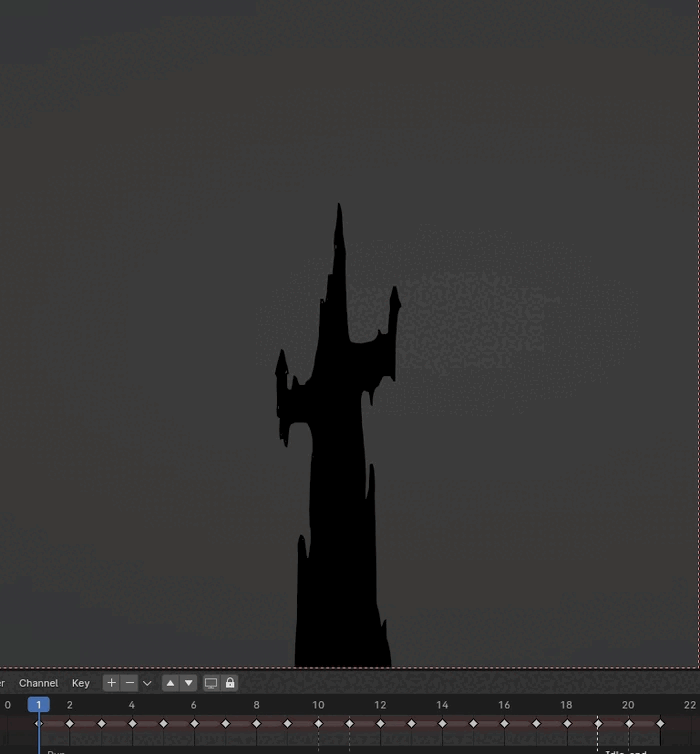Screen dimensions: 700x754
Task: Select the keyframe diamond at frame 20
Action: (x=629, y=723)
